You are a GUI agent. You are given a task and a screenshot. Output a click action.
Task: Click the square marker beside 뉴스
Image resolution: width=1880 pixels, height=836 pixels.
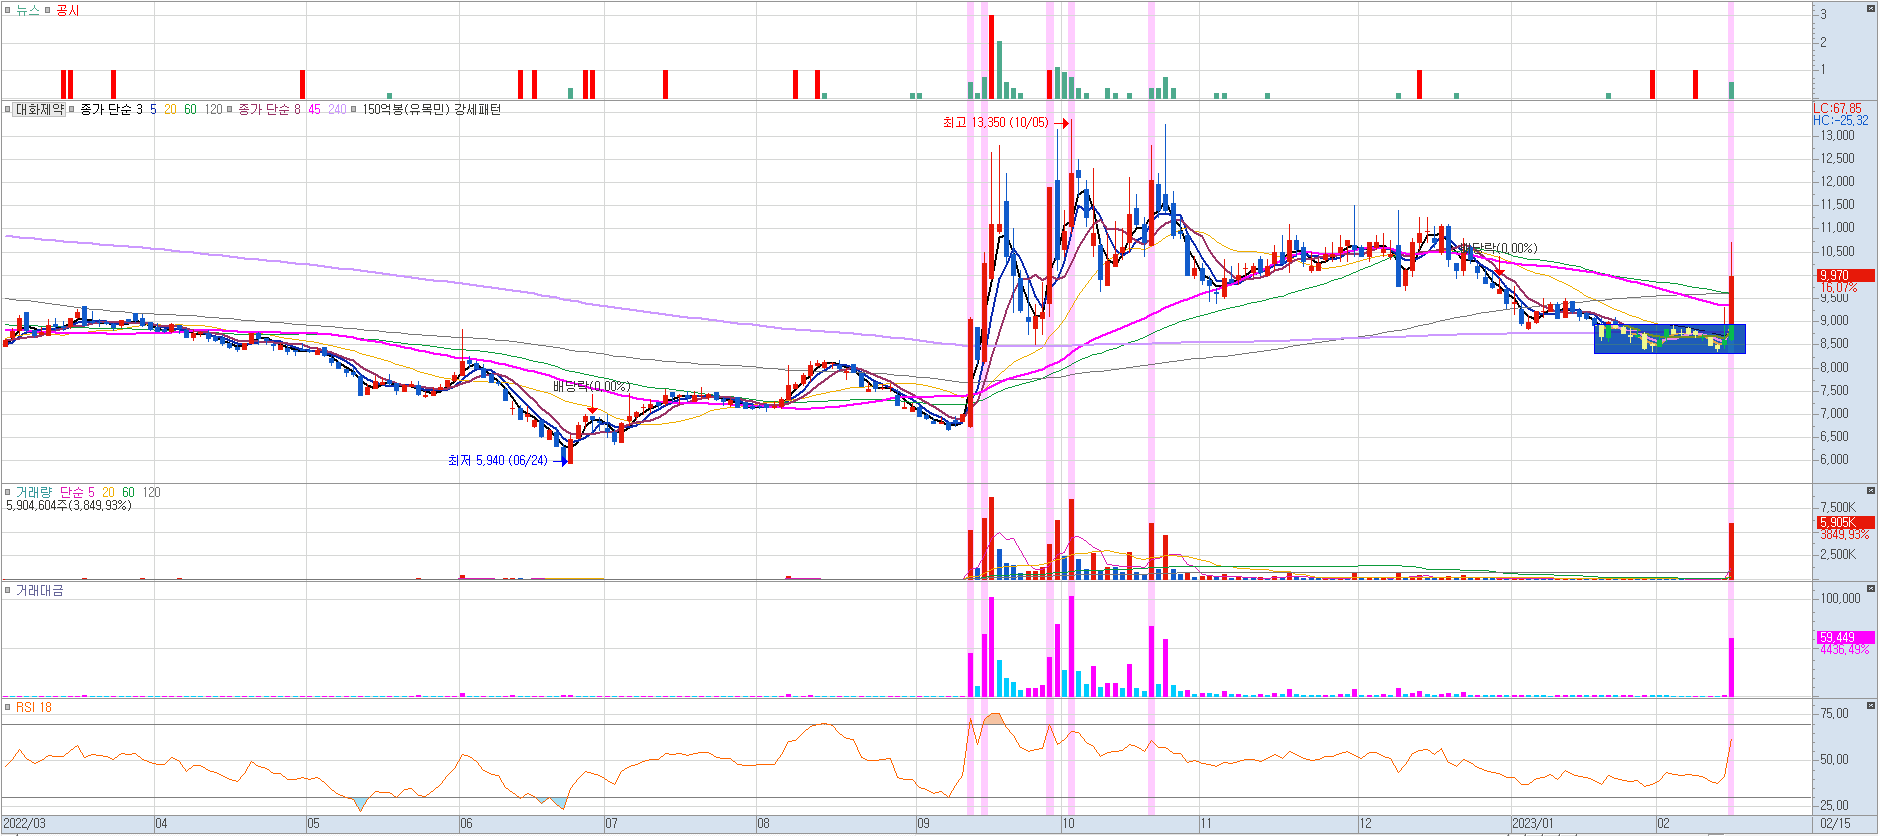click(8, 10)
